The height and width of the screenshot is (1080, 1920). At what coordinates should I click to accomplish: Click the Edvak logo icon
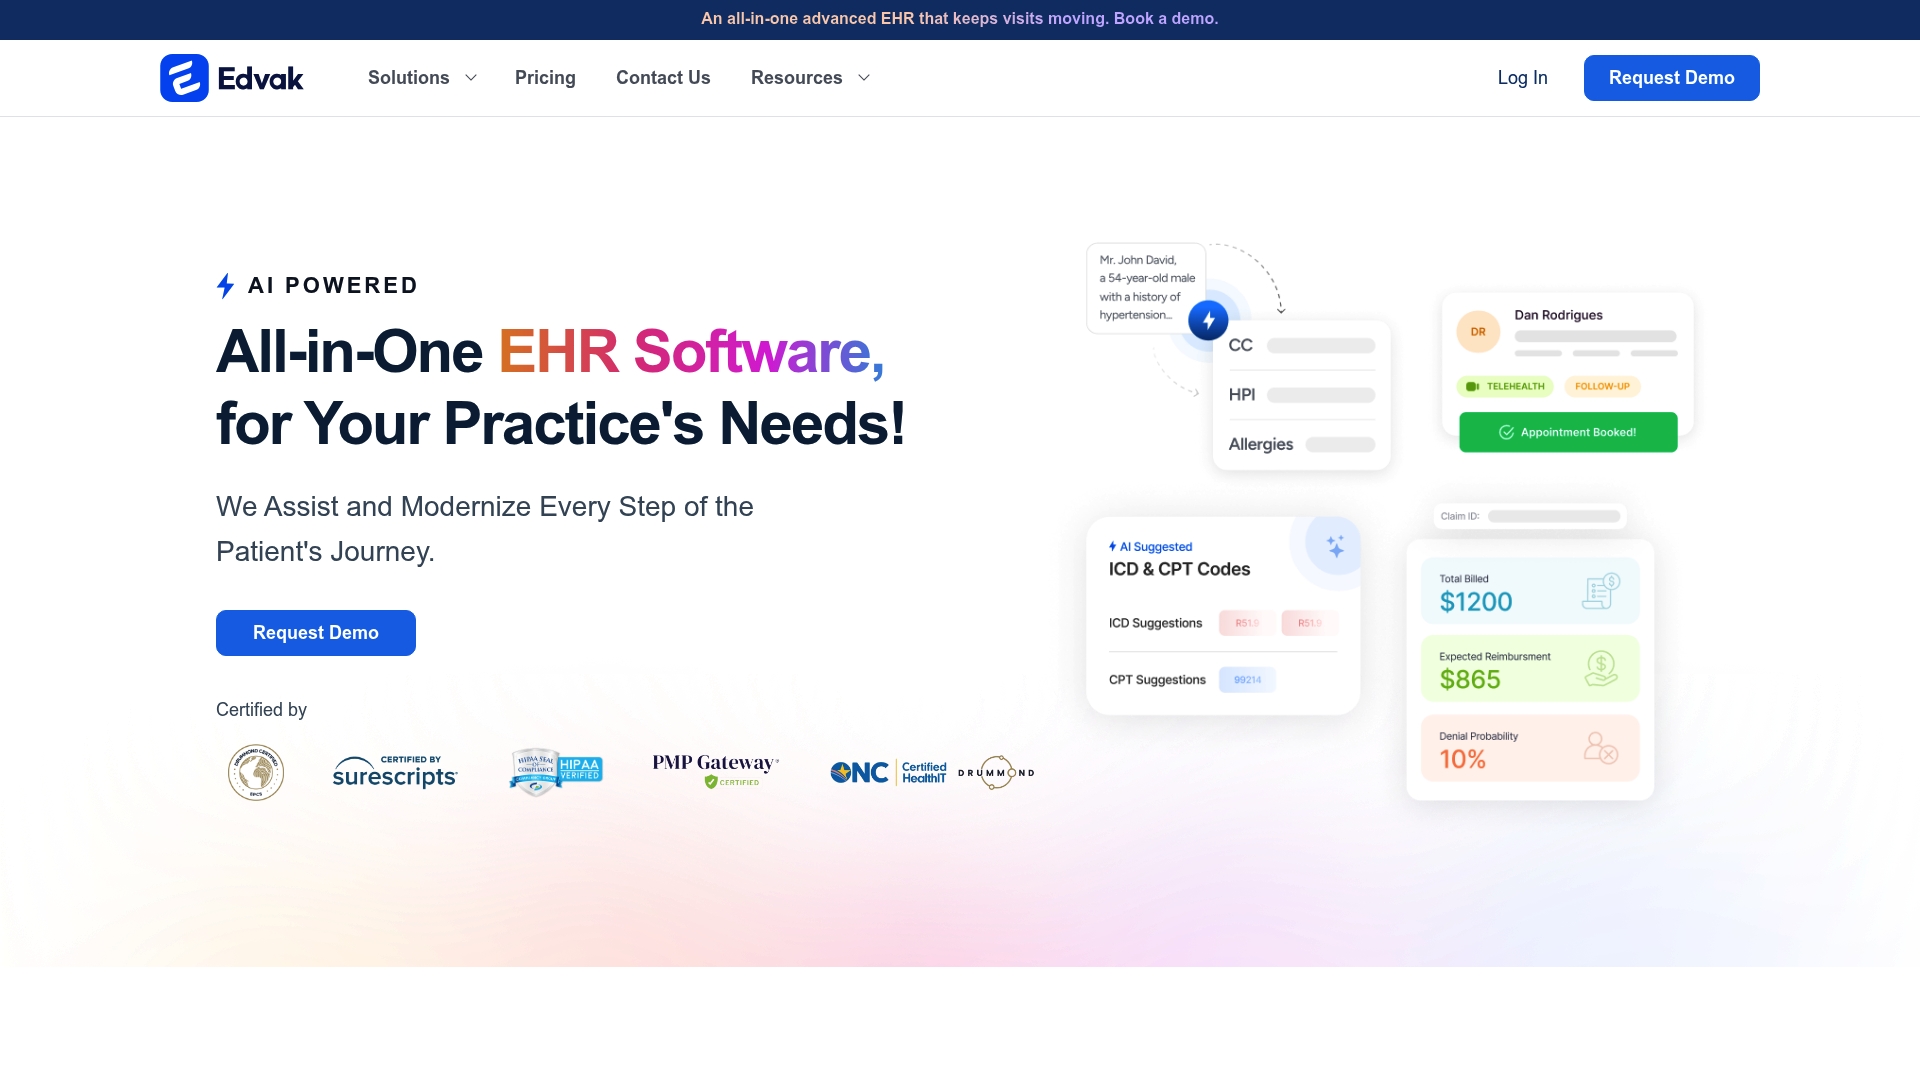click(x=184, y=78)
